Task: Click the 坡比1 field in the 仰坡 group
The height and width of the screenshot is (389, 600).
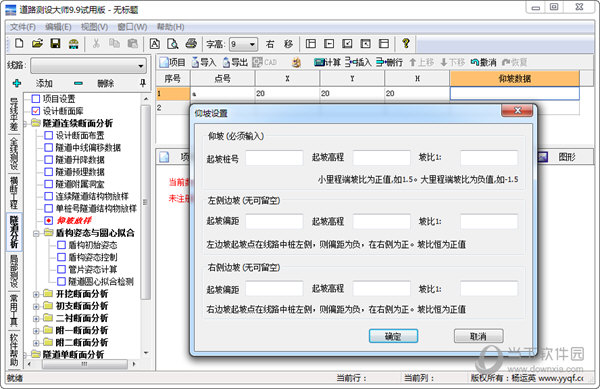Action: click(489, 158)
